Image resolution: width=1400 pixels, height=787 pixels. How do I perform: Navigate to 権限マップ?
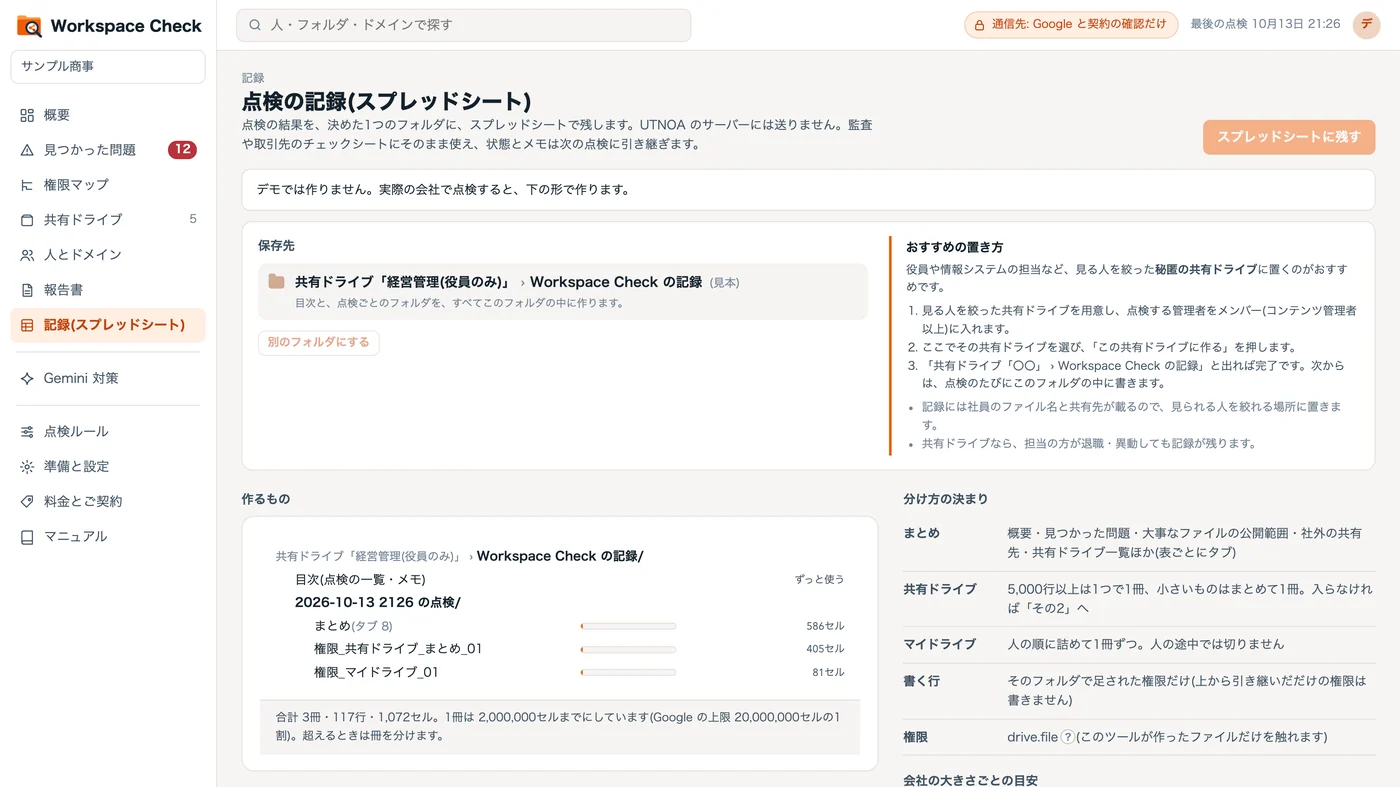pyautogui.click(x=108, y=185)
